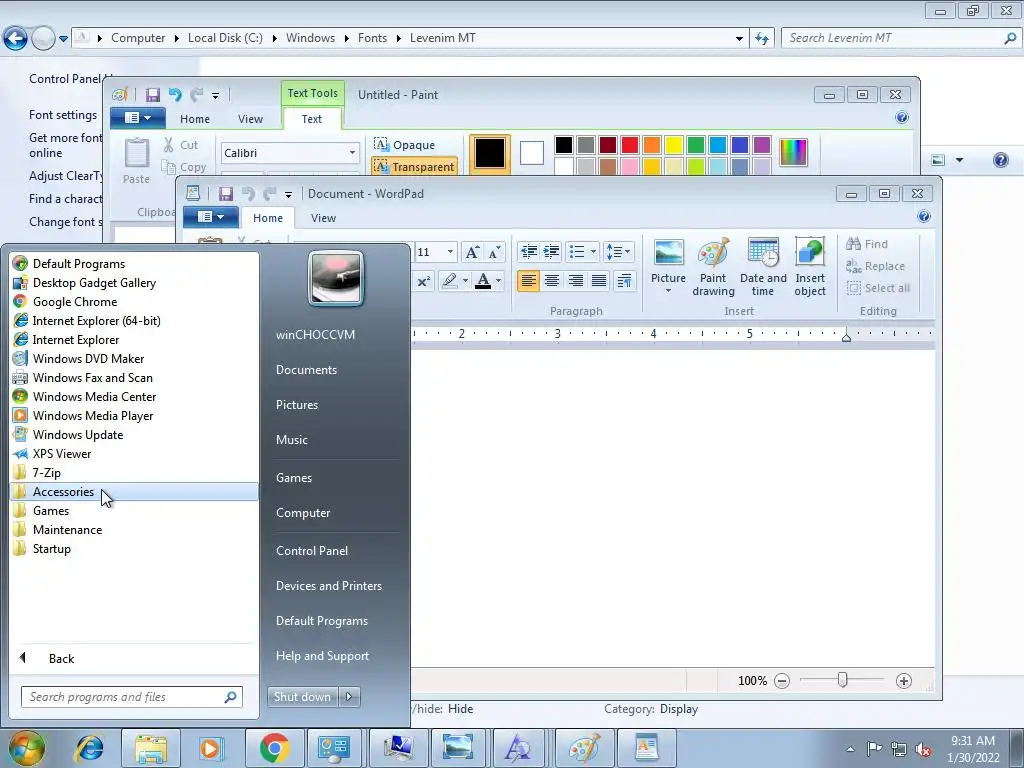
Task: Select Transparent background in Paint
Action: point(414,167)
